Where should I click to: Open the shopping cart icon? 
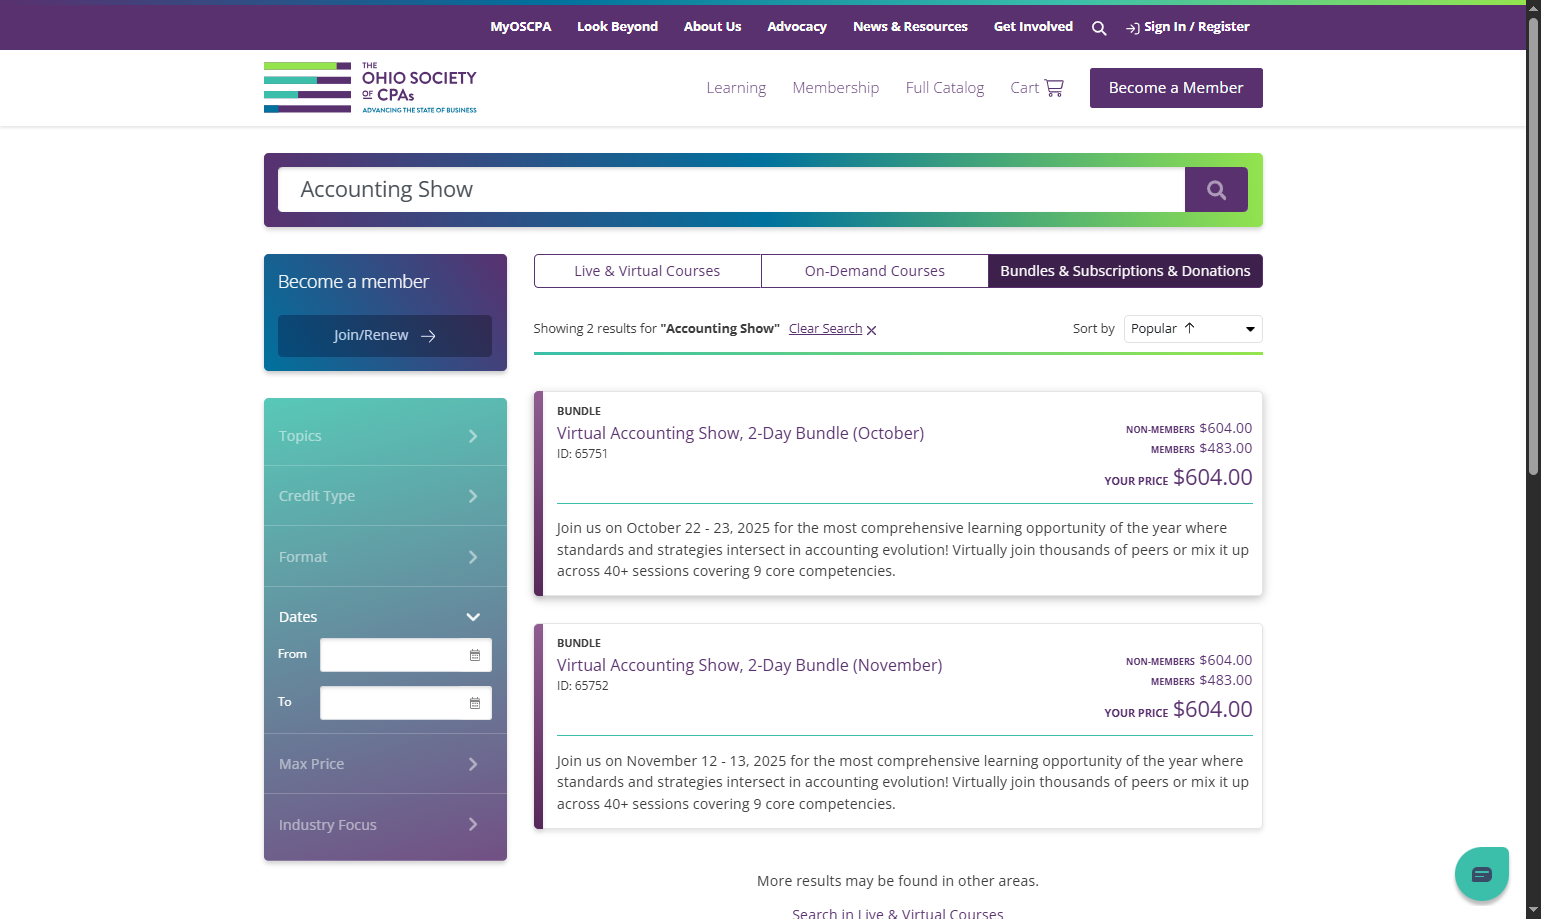point(1054,88)
